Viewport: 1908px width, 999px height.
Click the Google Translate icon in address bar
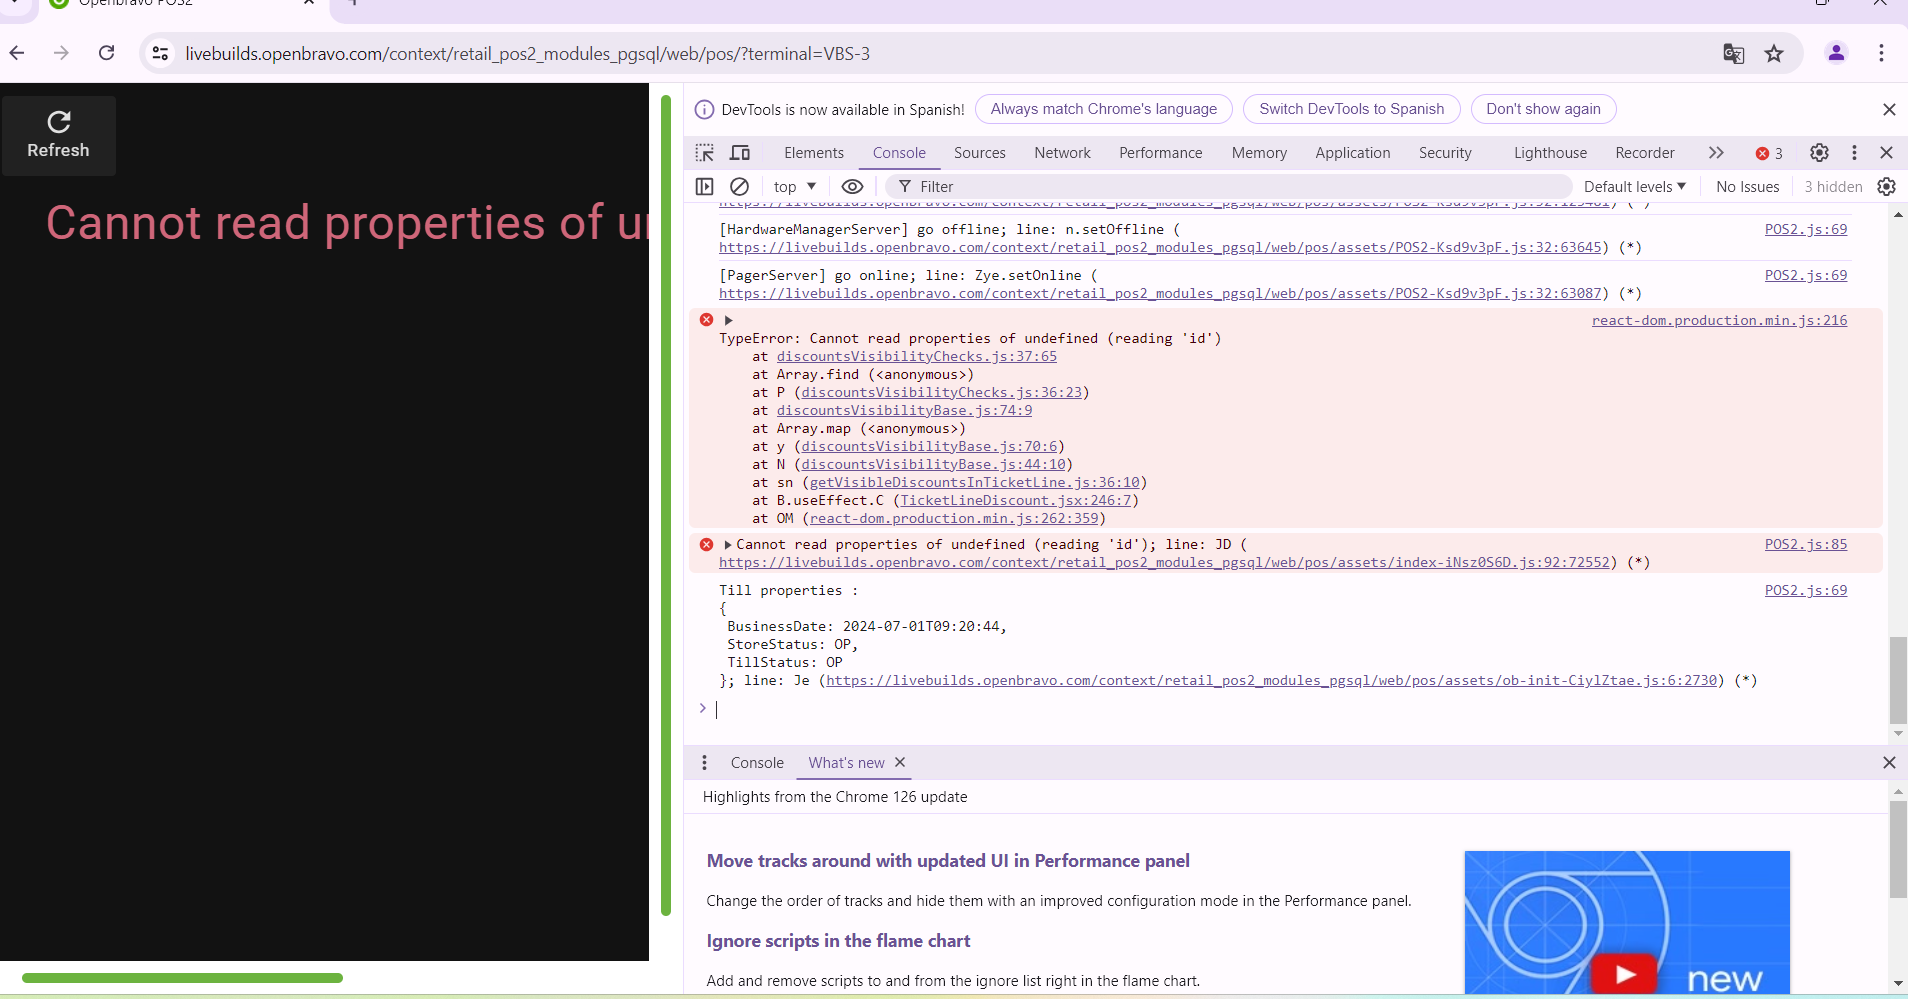pos(1734,54)
